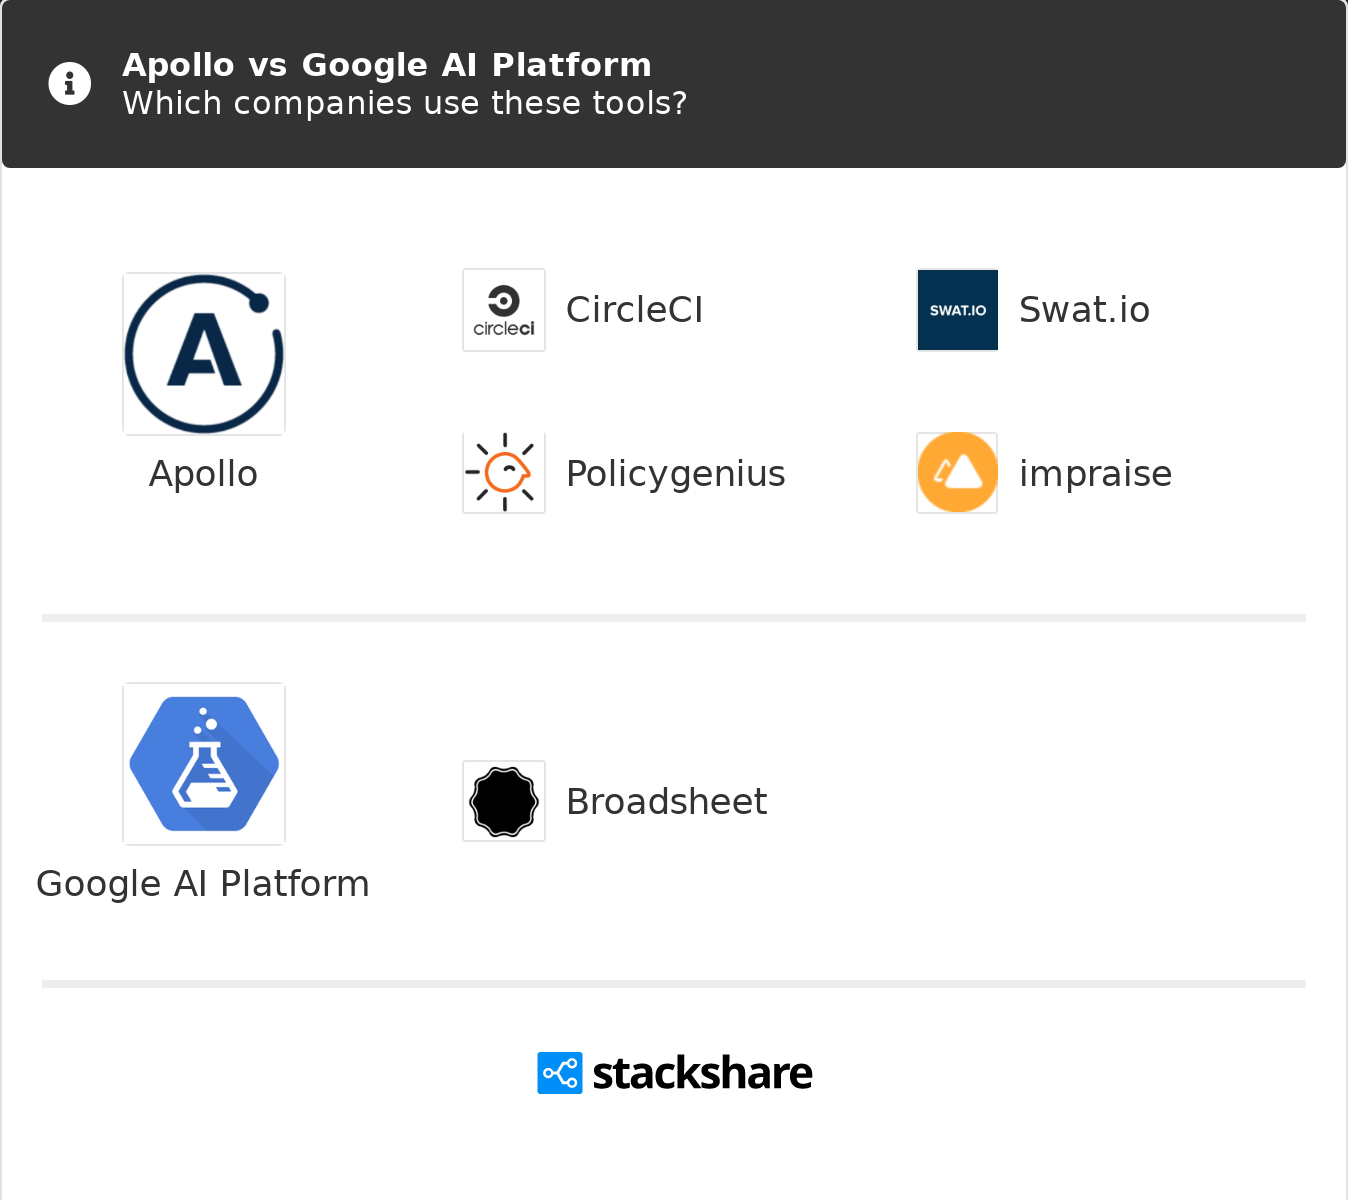Click the Broadsheet black badge icon

[x=504, y=801]
